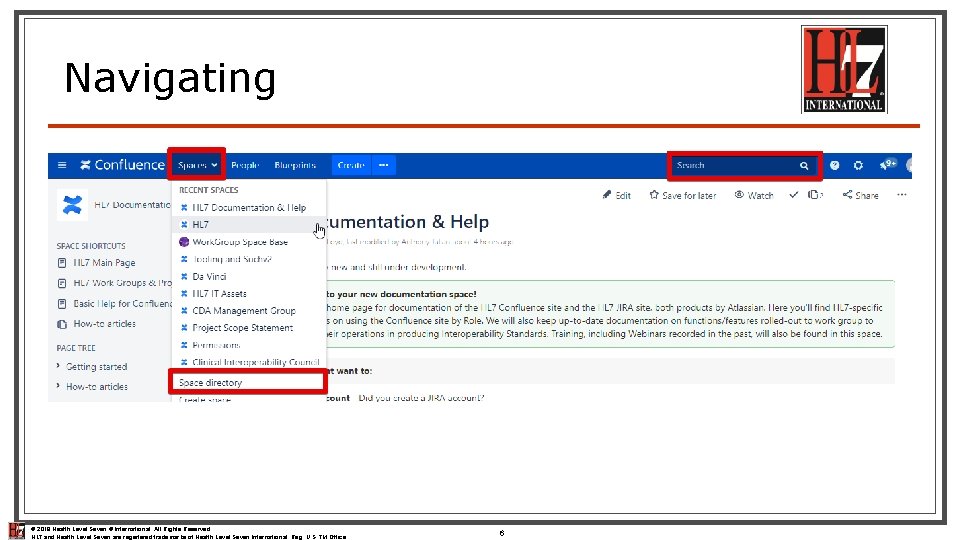Toggle the Watch eye button
Screen dimensions: 960x540
[754, 195]
